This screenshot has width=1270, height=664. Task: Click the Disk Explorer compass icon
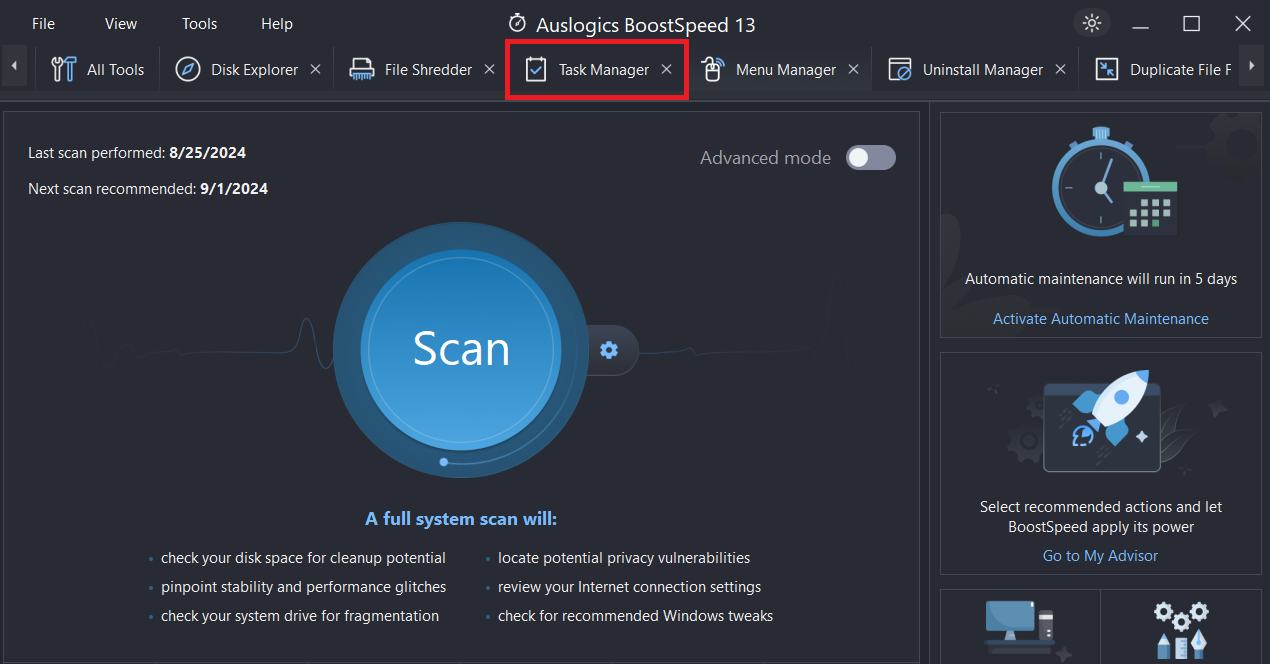click(x=187, y=69)
